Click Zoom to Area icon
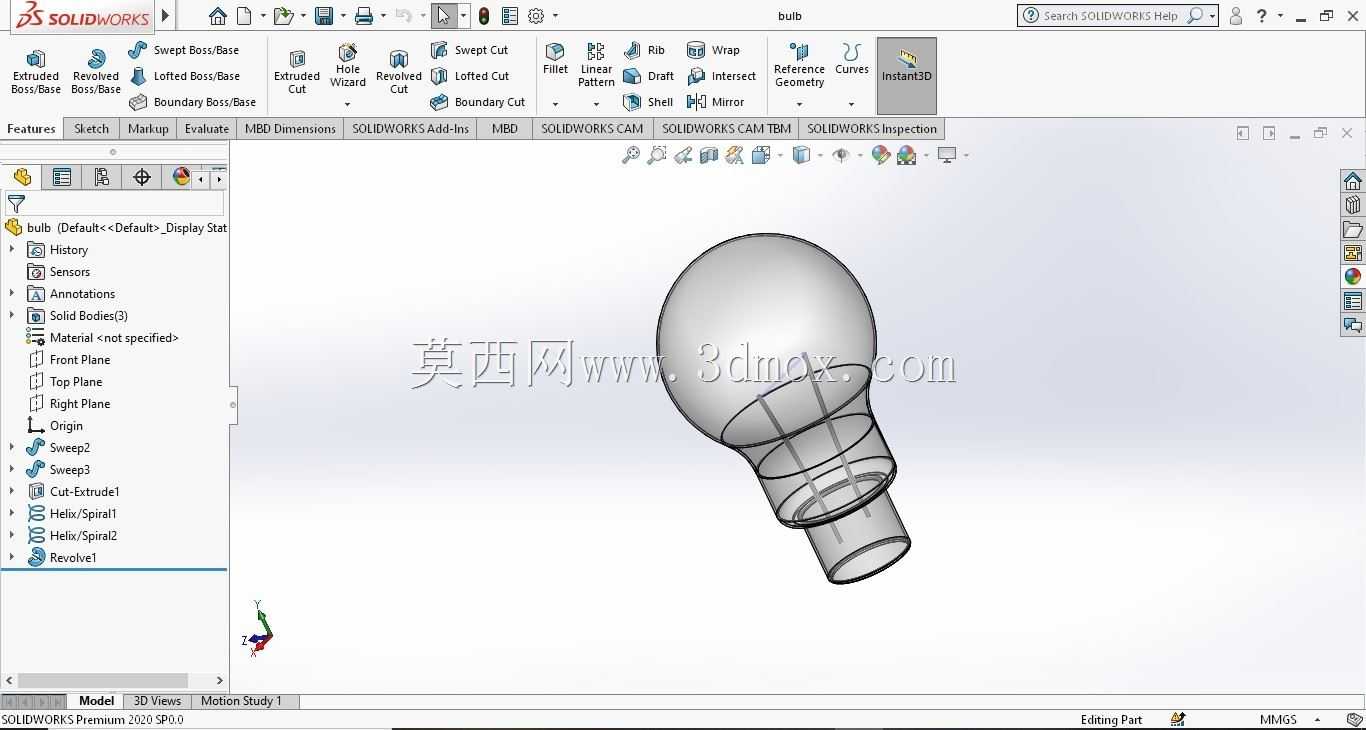1366x730 pixels. pyautogui.click(x=657, y=155)
